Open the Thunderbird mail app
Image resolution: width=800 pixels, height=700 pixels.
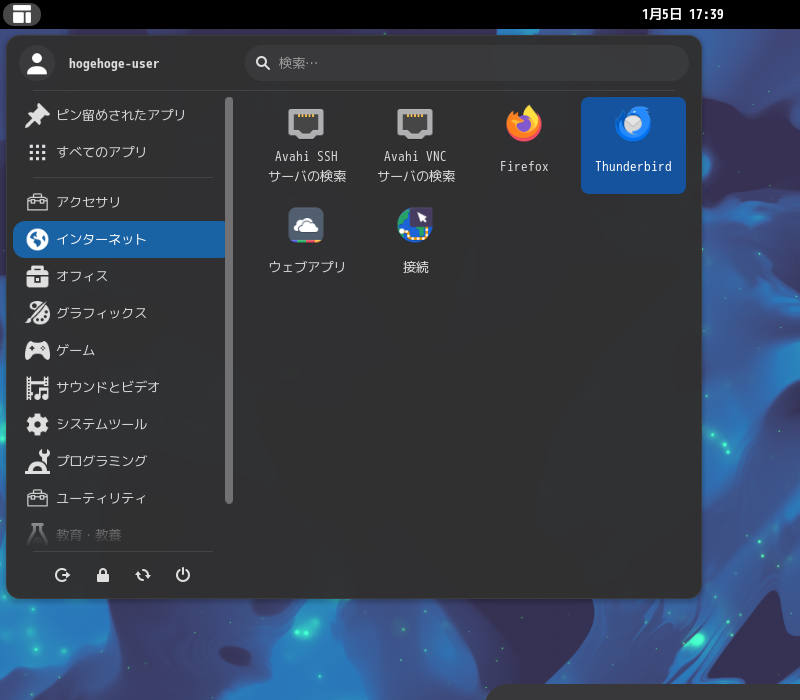point(633,145)
